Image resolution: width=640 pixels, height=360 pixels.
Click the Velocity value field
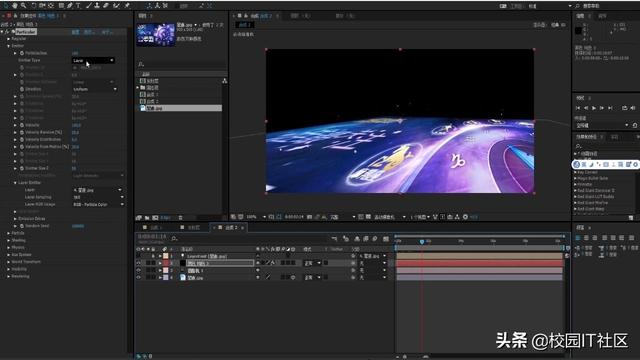point(76,125)
